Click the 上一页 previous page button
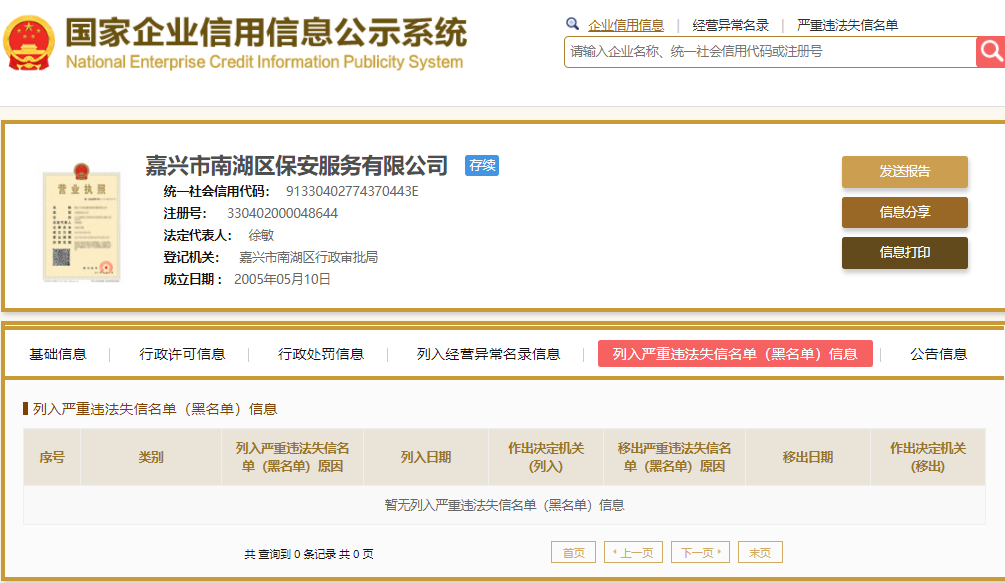The height and width of the screenshot is (583, 1005). (x=633, y=552)
